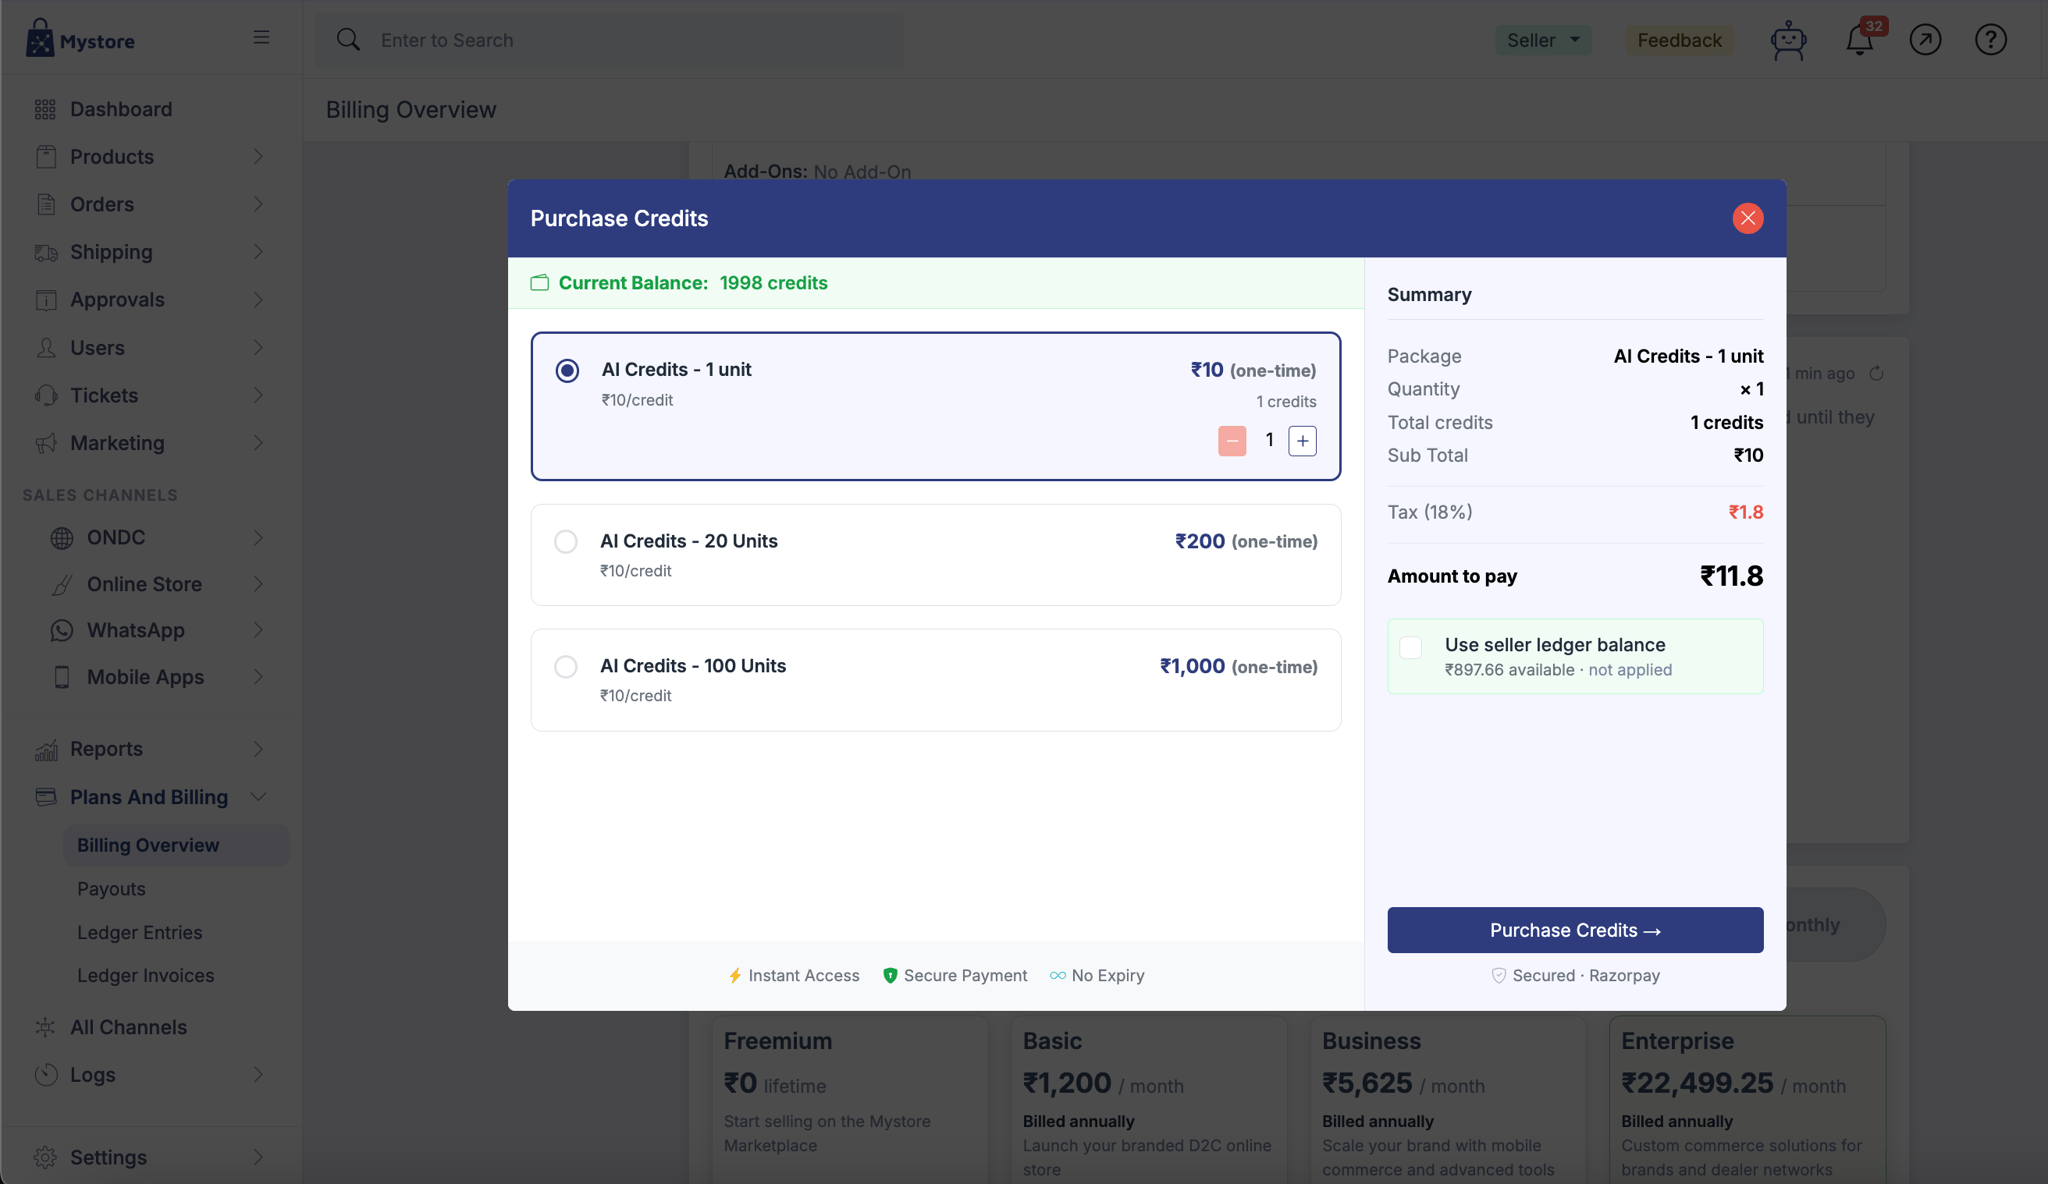Open the AI assistant robot icon
The height and width of the screenshot is (1184, 2048).
pos(1788,41)
